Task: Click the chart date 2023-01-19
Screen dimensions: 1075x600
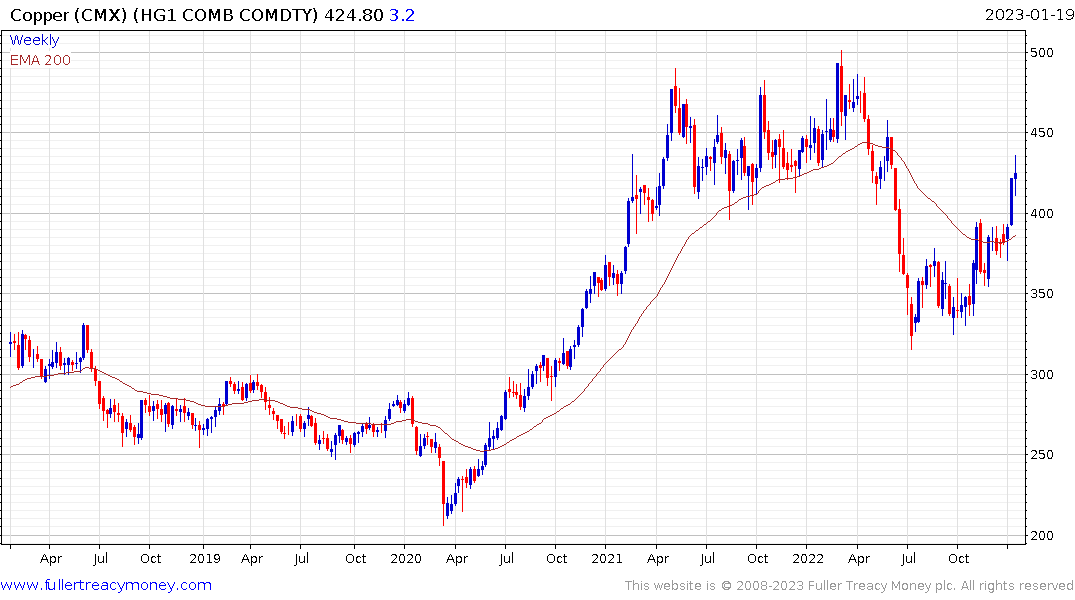Action: (1029, 15)
